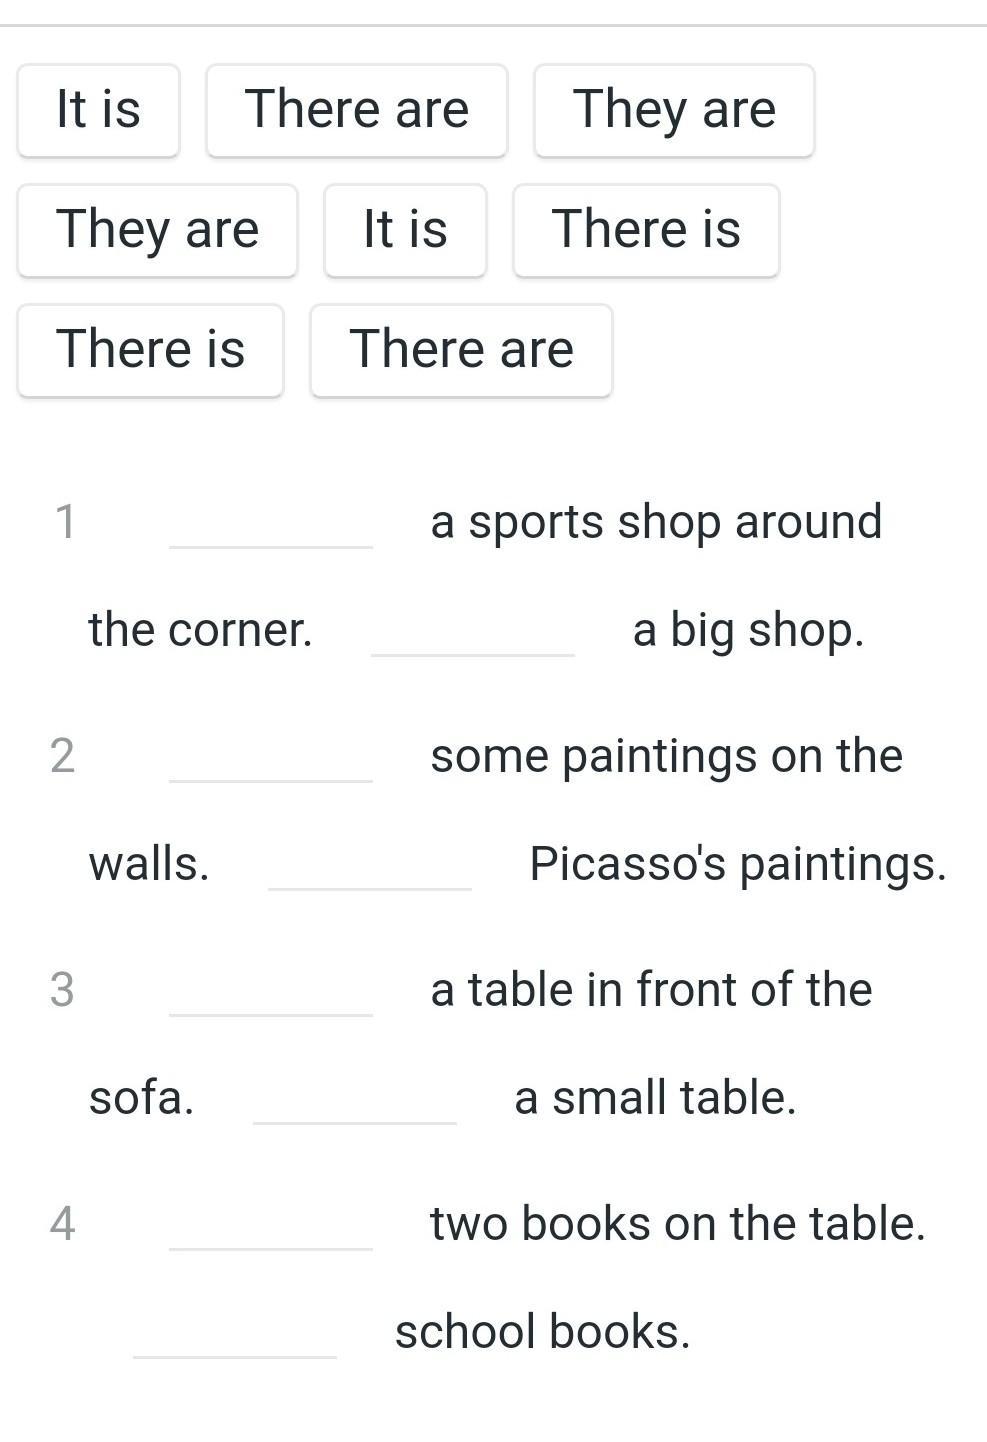Select the "There is" chip in the second row
987x1442 pixels.
pyautogui.click(x=646, y=230)
